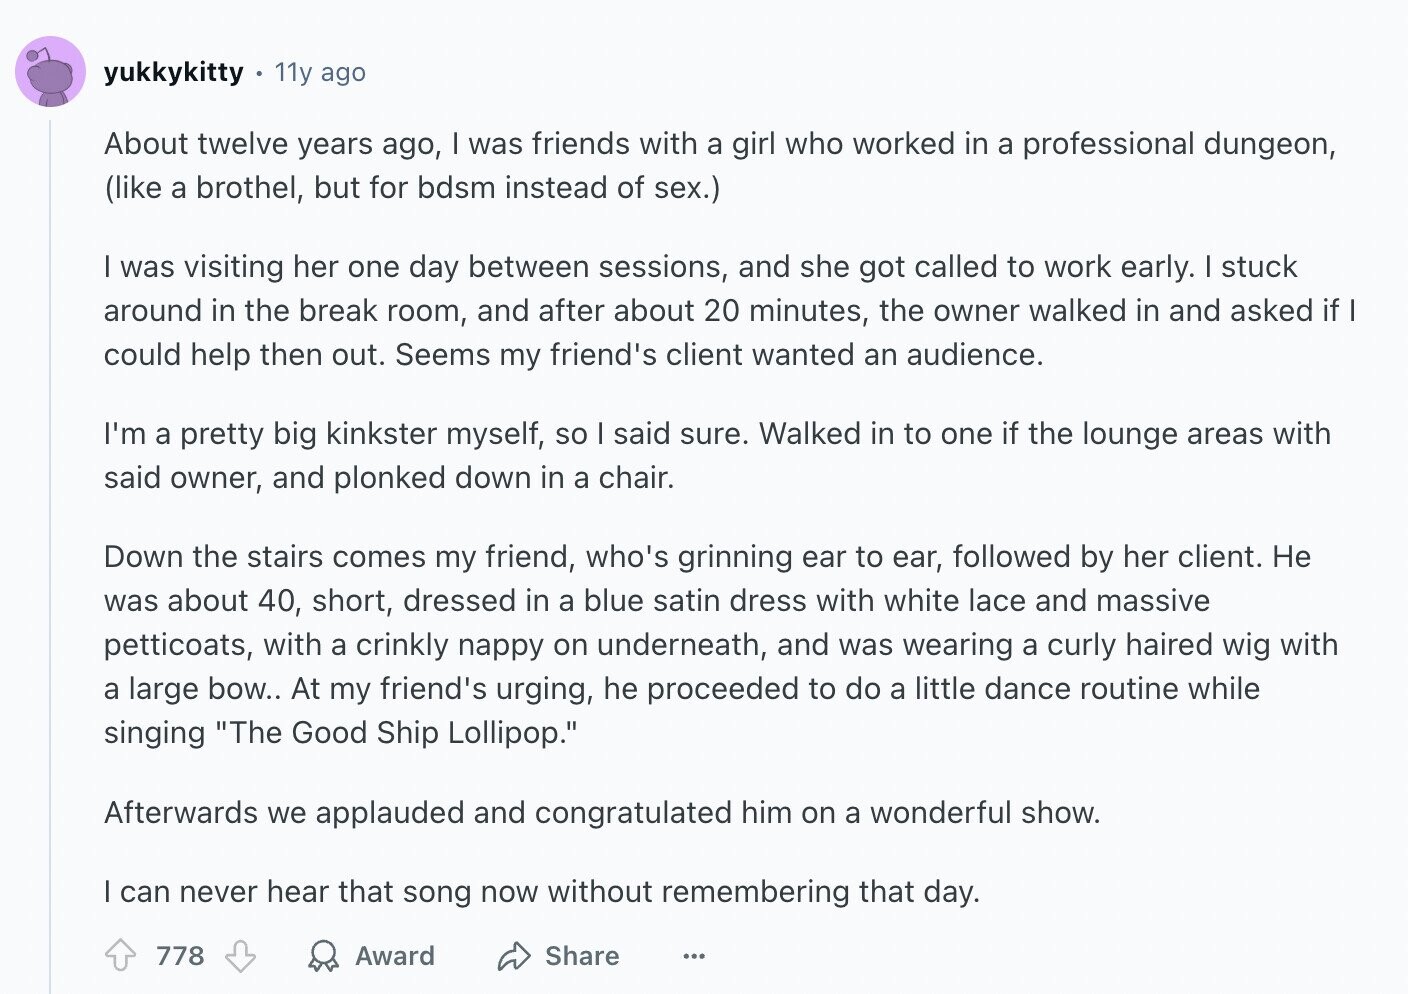
Task: Click the 778 vote count
Action: coord(180,956)
